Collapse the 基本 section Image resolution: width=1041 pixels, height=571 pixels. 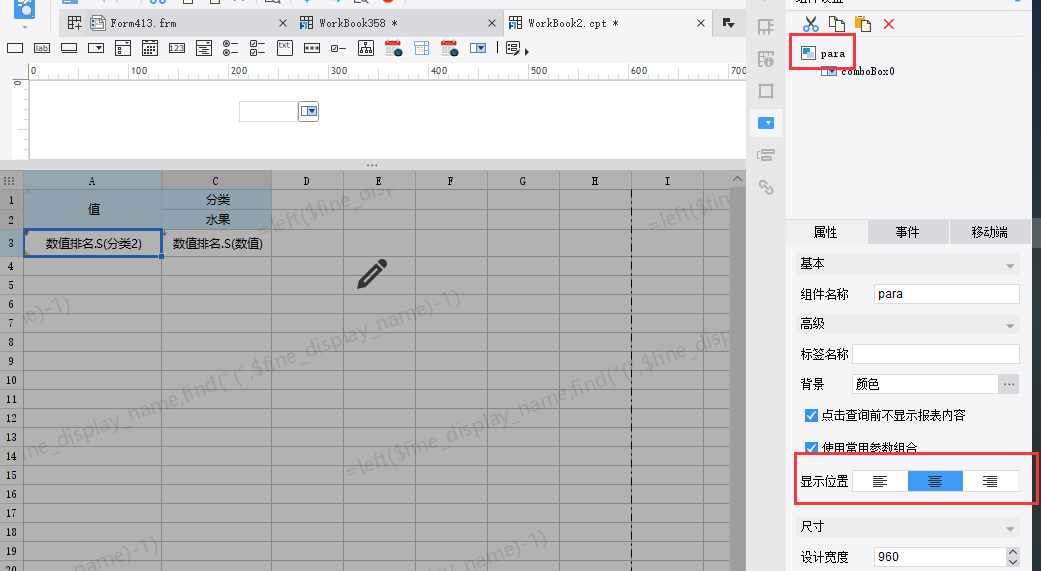click(1010, 266)
